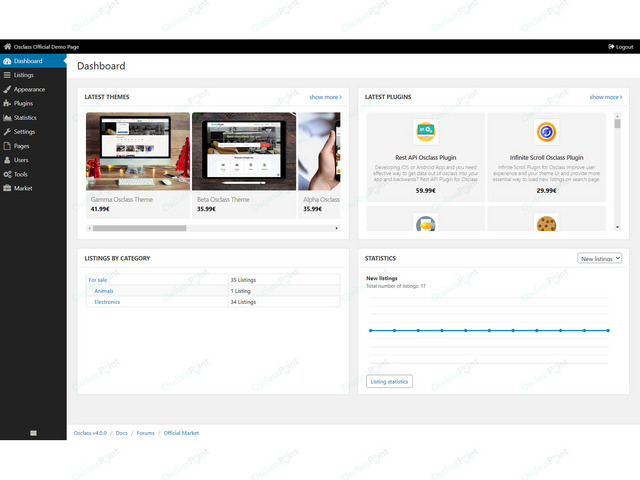Click themes scrollbar right arrow
640x480 pixels.
(x=336, y=228)
